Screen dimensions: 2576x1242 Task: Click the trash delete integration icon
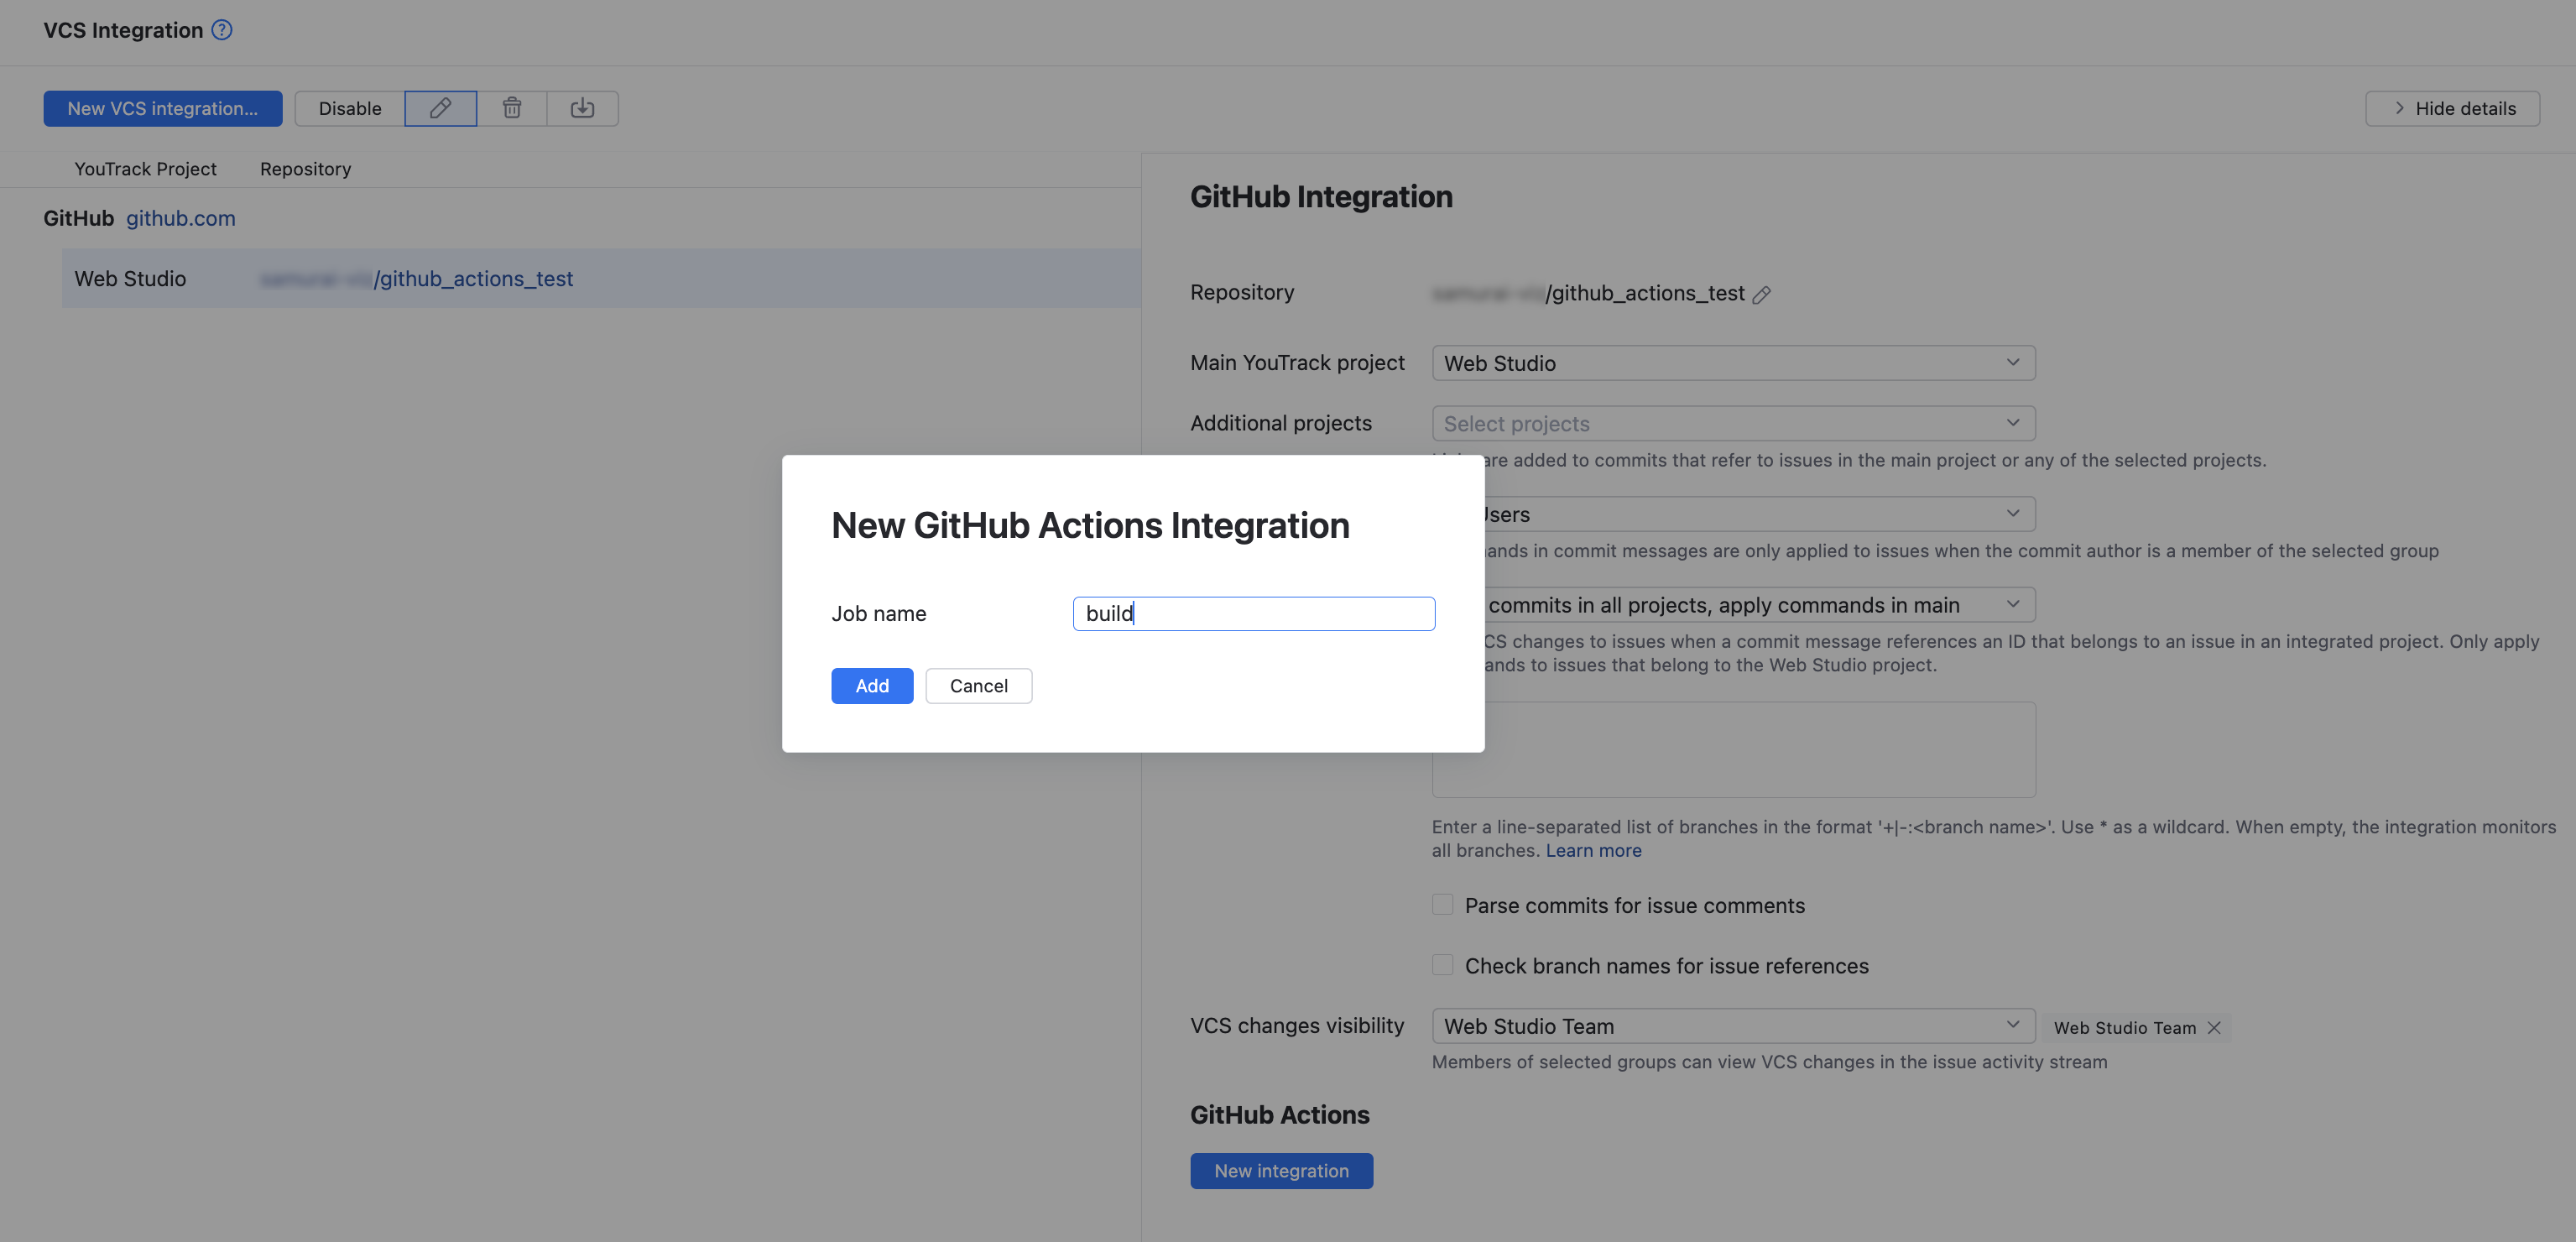[512, 108]
